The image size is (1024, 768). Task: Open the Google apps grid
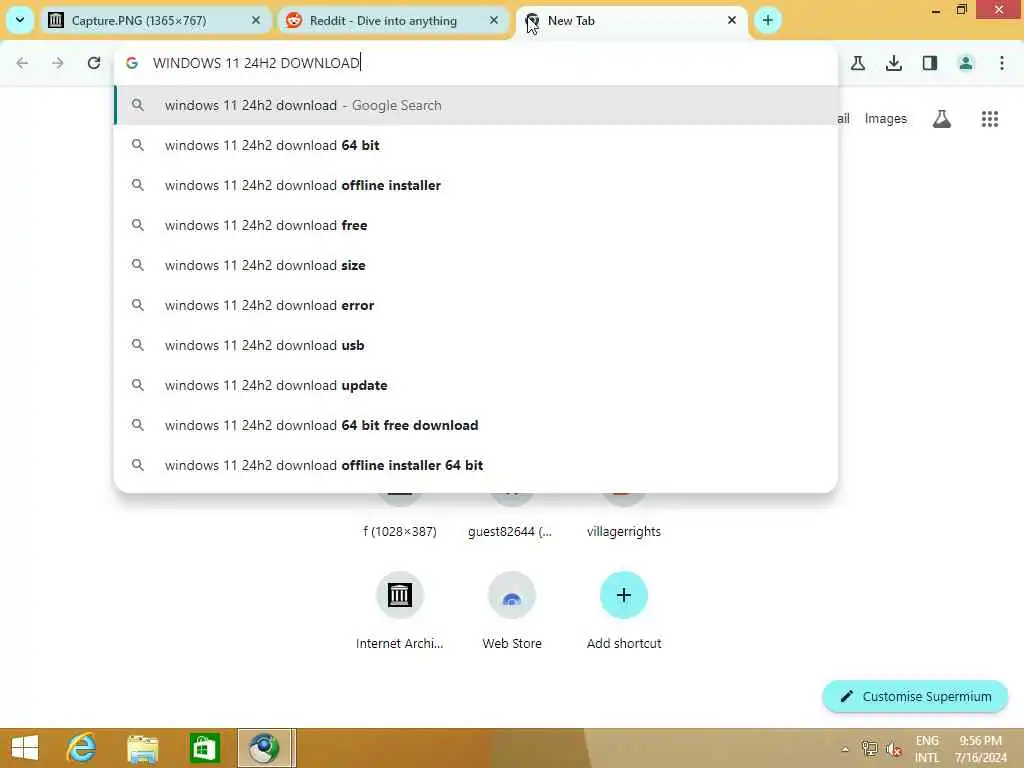click(990, 119)
